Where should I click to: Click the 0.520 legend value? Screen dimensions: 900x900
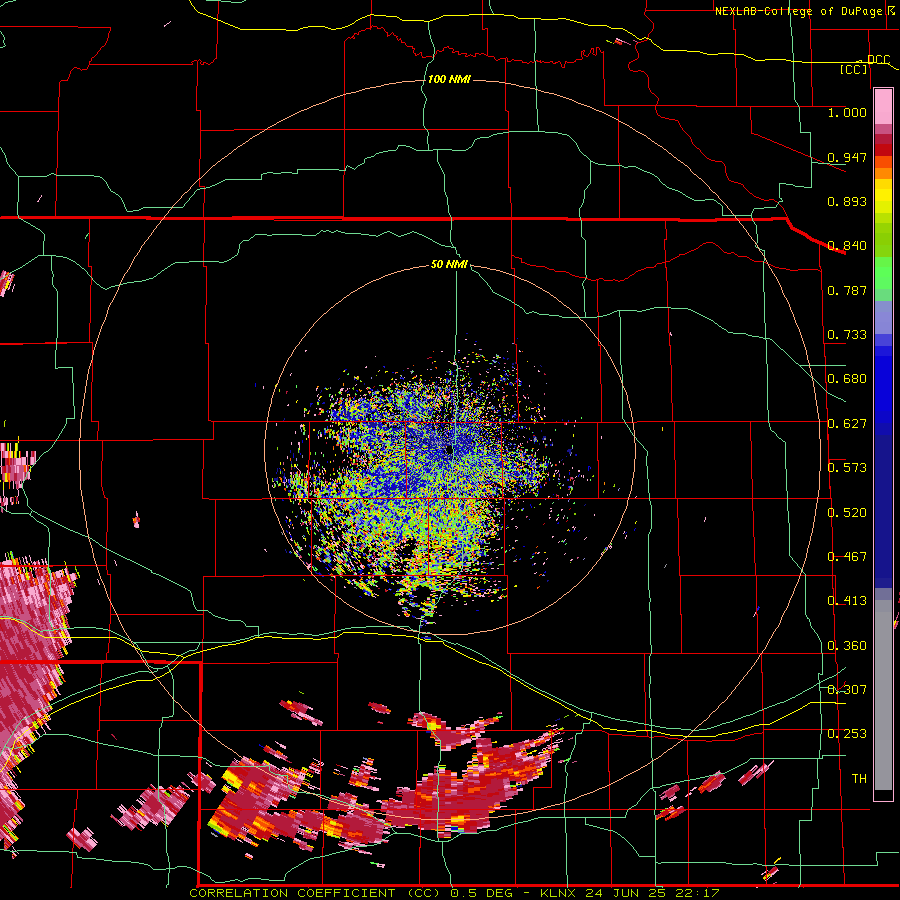(847, 513)
